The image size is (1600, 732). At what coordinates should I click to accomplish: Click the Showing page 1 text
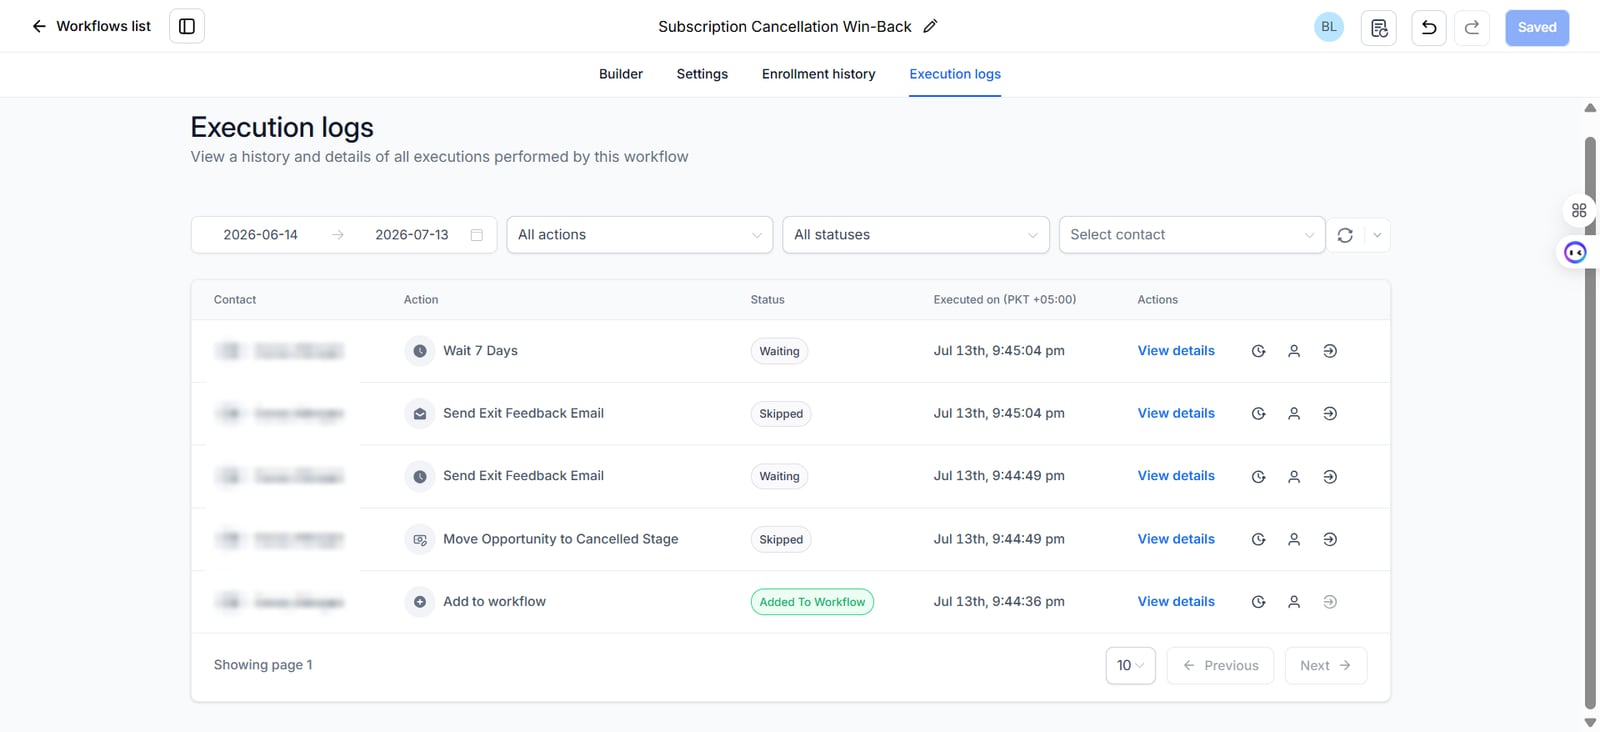click(263, 665)
